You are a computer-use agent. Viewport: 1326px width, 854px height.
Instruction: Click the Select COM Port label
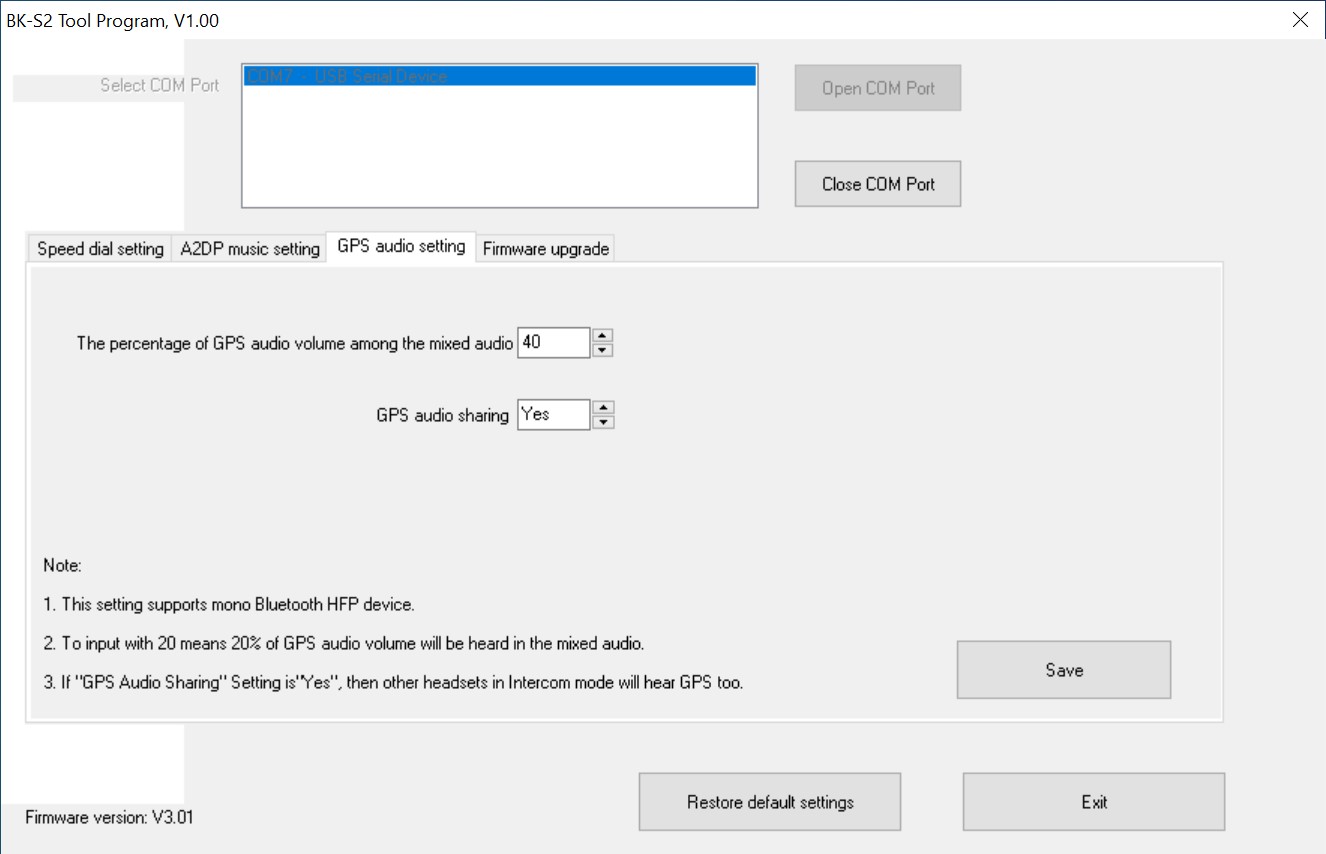[x=159, y=86]
